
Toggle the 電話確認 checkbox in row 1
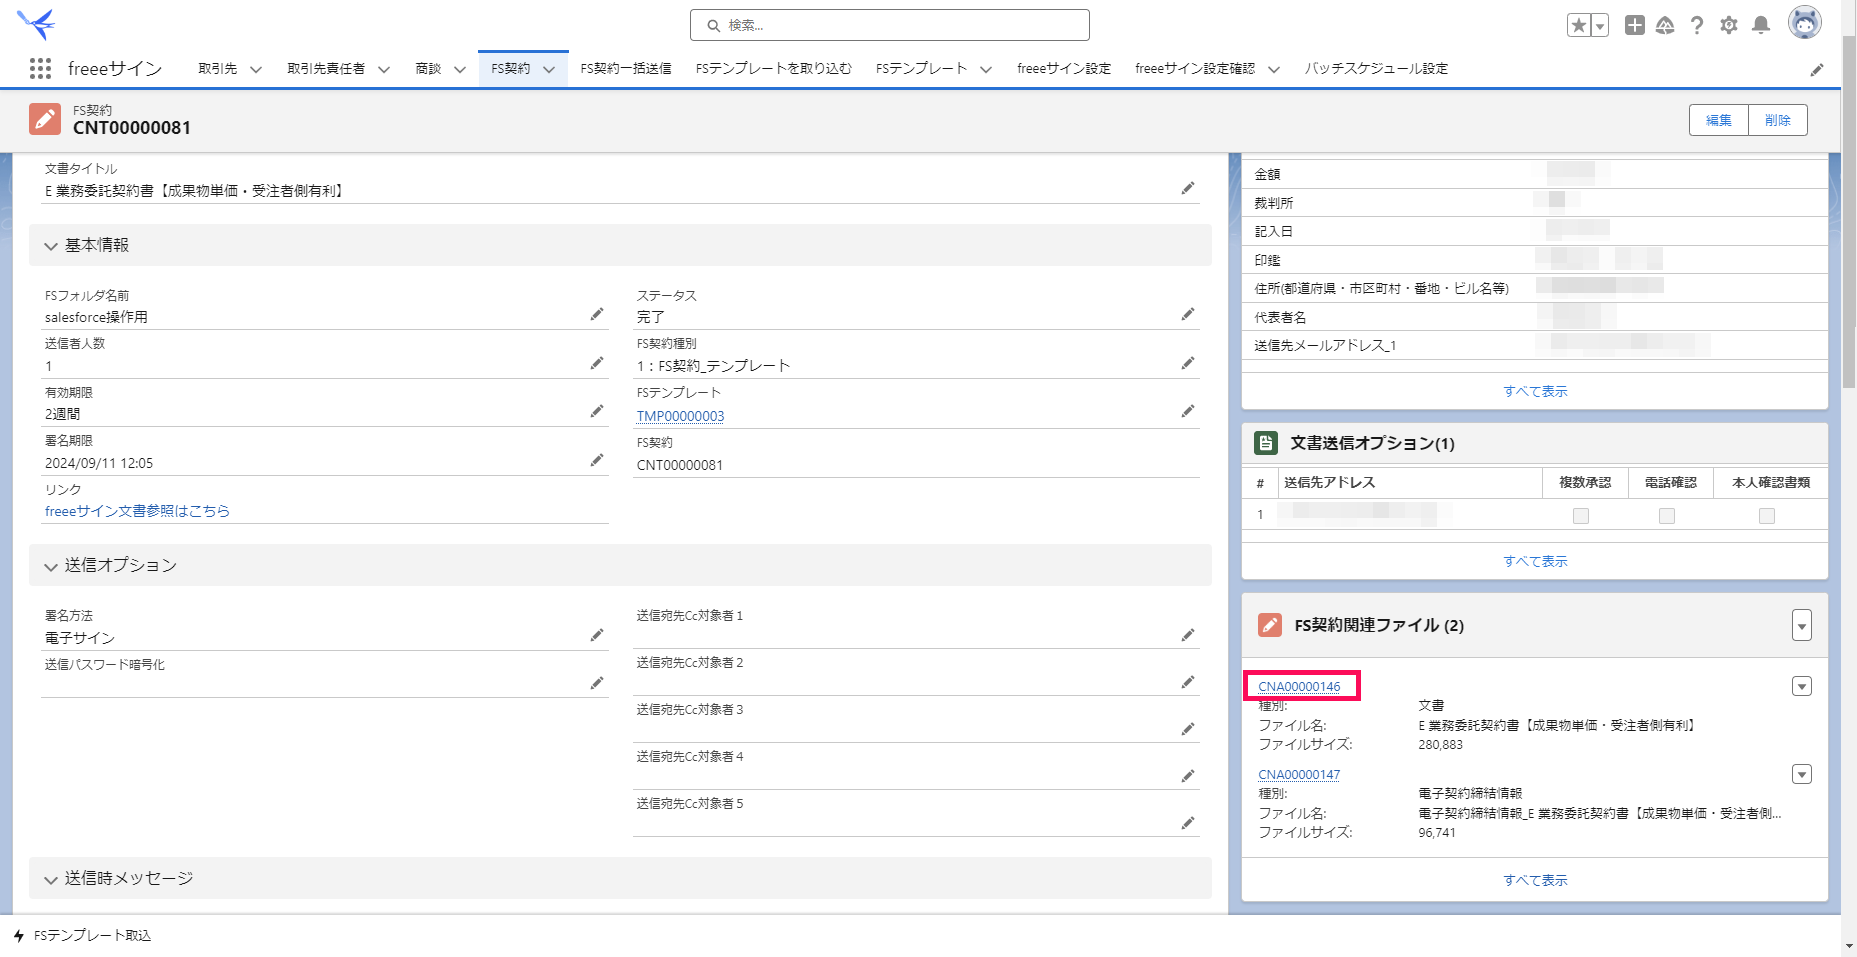point(1666,516)
